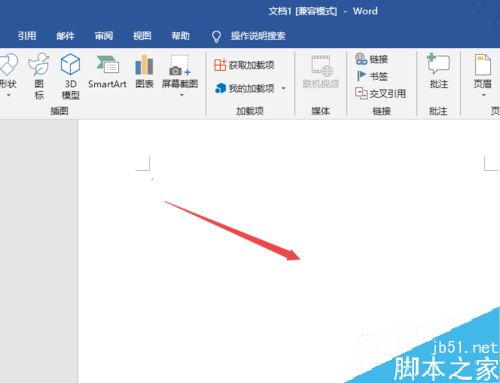Click 获取加载项 button

tap(244, 65)
